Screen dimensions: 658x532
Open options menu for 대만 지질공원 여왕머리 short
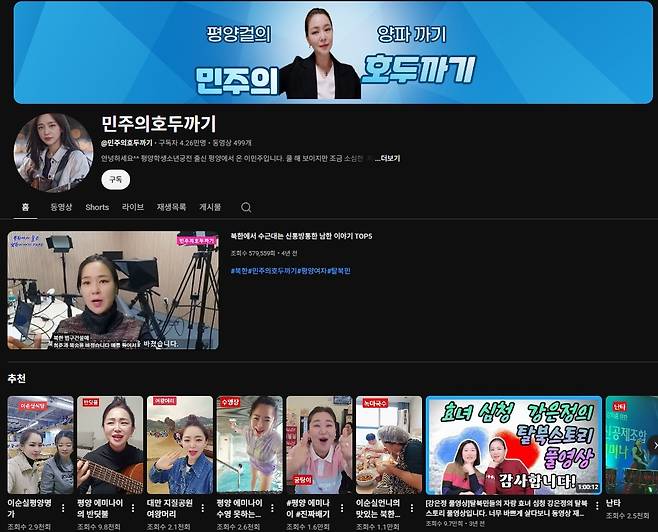coord(203,508)
